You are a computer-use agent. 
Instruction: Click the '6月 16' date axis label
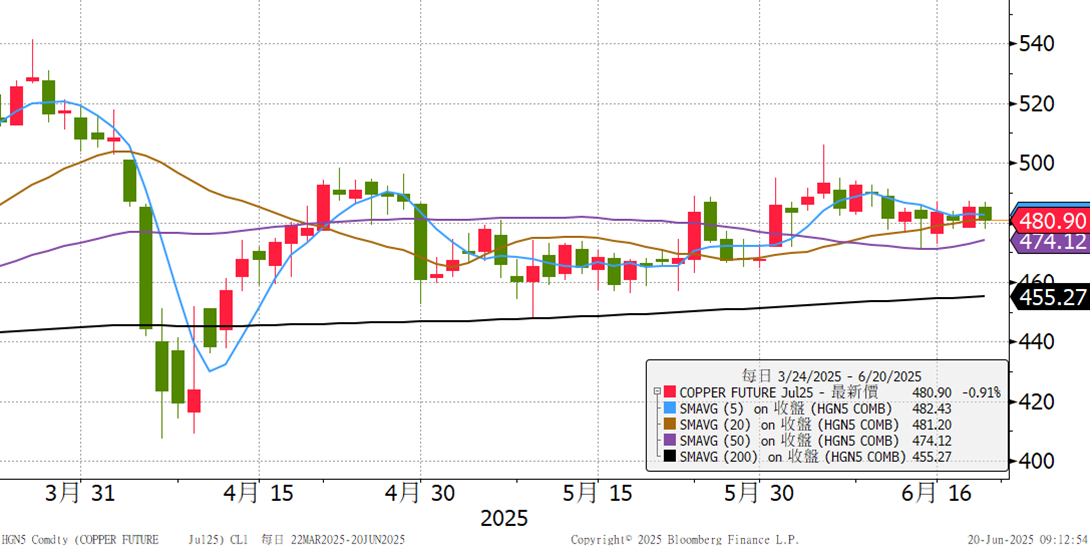click(936, 493)
